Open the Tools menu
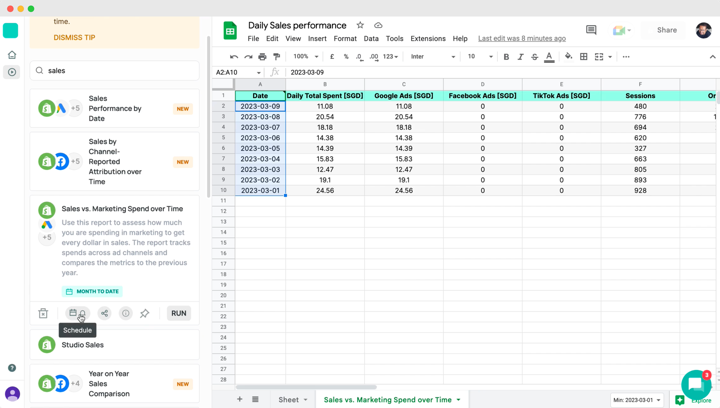The image size is (720, 408). click(x=394, y=39)
